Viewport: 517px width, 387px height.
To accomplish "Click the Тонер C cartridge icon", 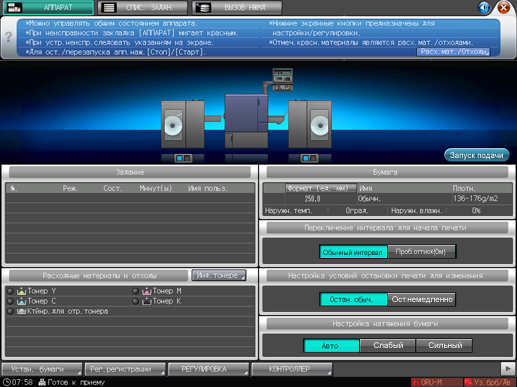I will tap(22, 301).
